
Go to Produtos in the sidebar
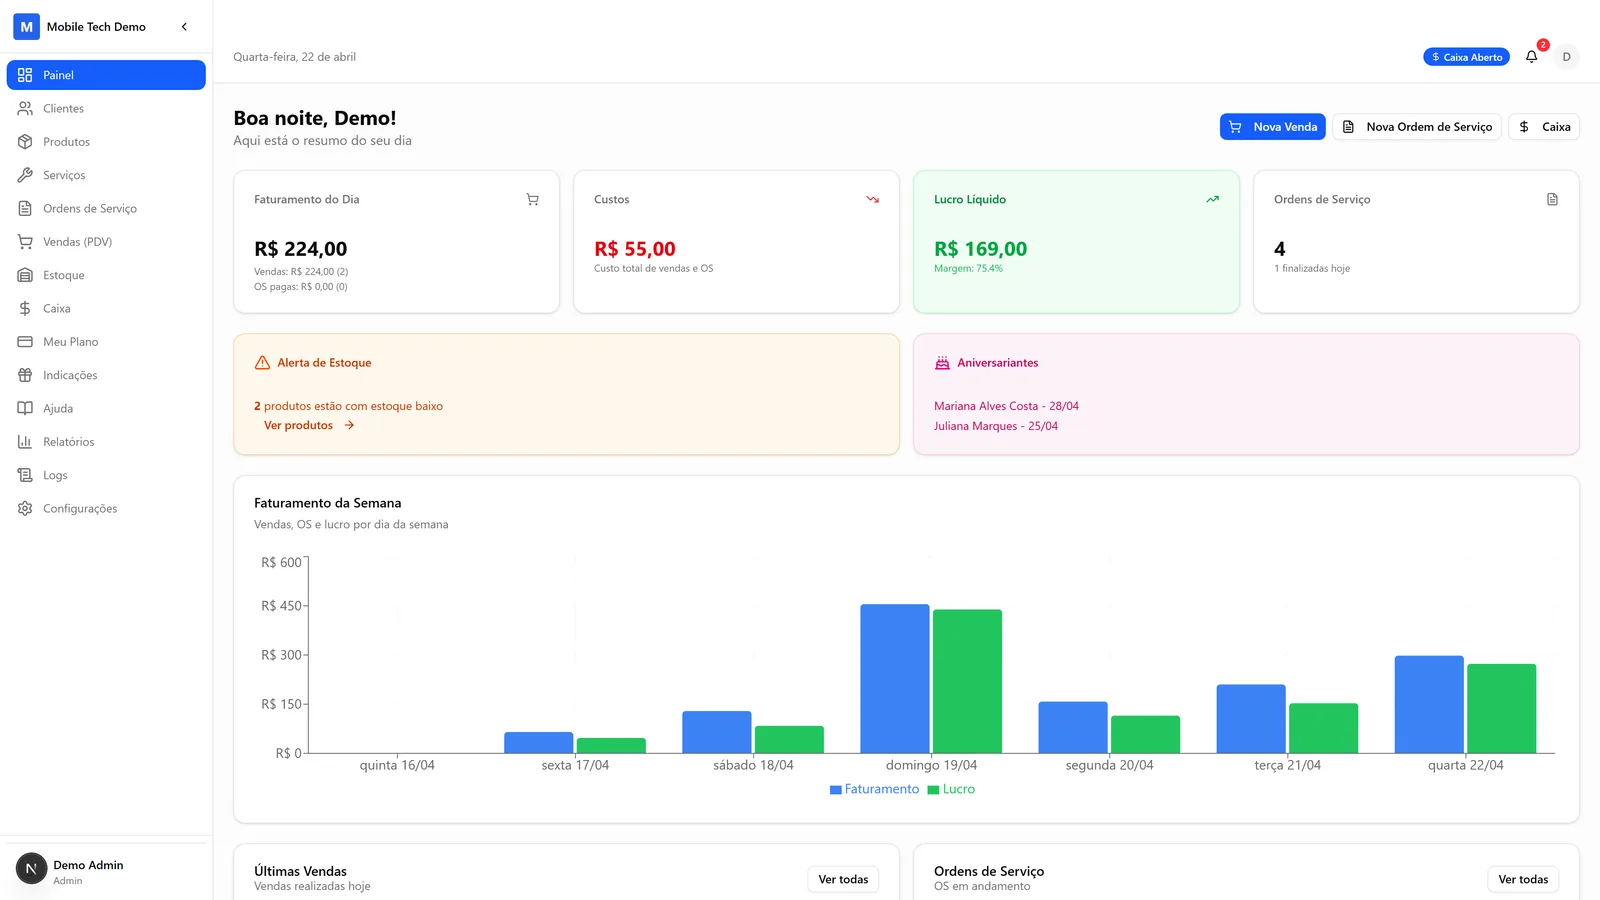[x=106, y=142]
